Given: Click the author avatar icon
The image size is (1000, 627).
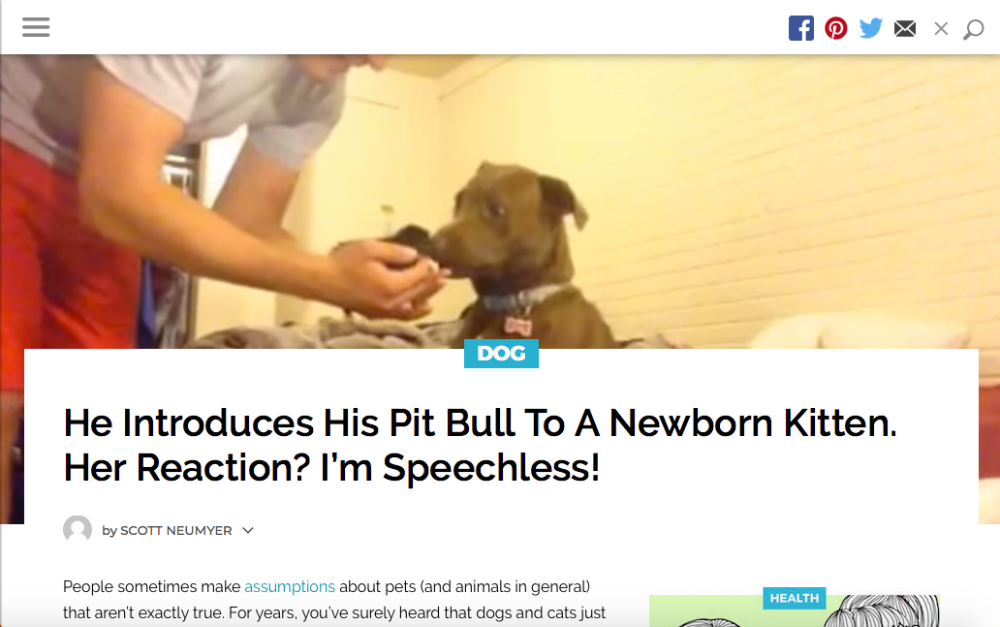Looking at the screenshot, I should tap(77, 529).
